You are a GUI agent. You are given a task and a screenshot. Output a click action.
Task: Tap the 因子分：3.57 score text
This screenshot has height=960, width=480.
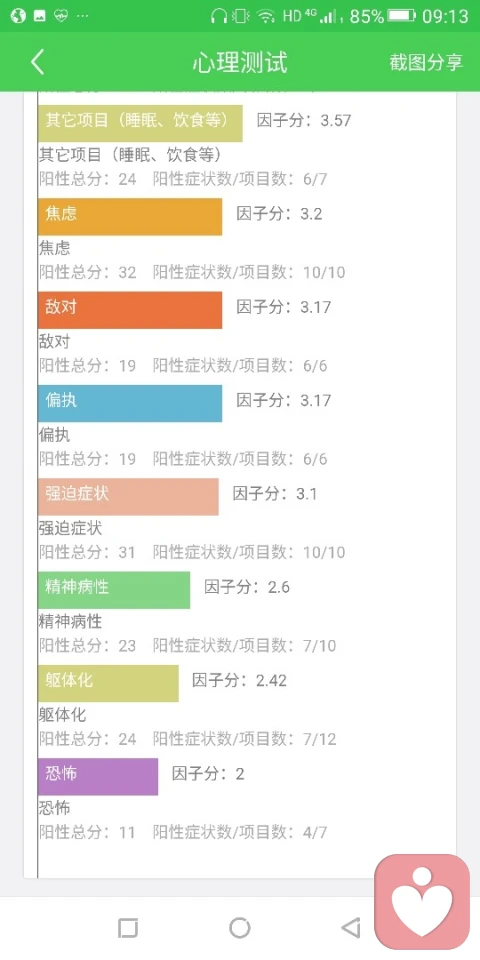pos(304,120)
